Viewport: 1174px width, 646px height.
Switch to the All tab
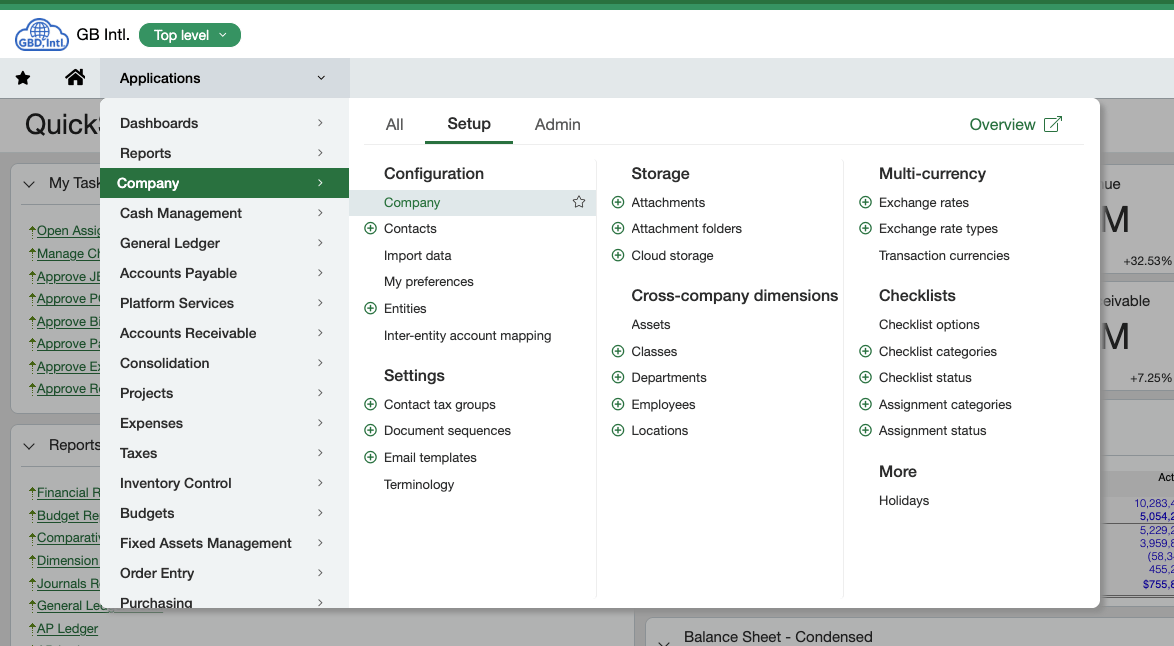(395, 124)
